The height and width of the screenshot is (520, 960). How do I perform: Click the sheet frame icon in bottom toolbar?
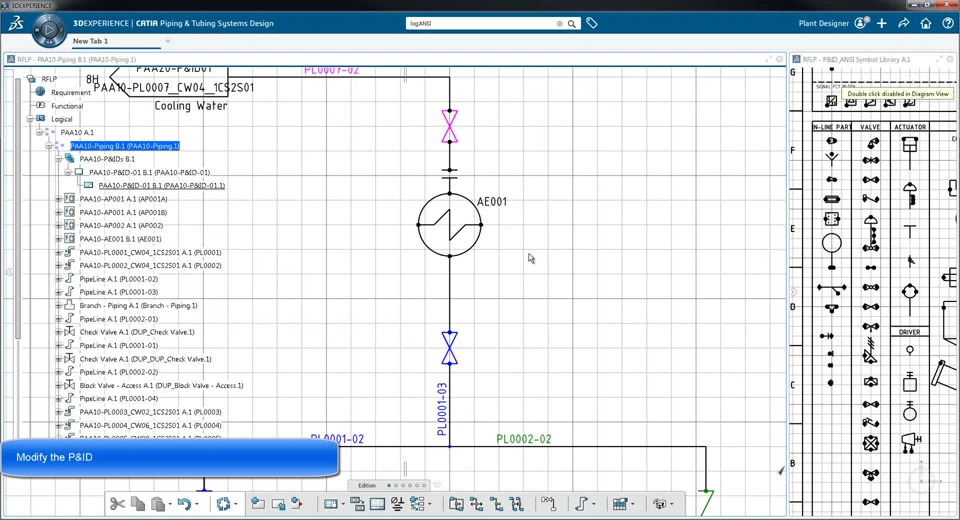coord(378,503)
